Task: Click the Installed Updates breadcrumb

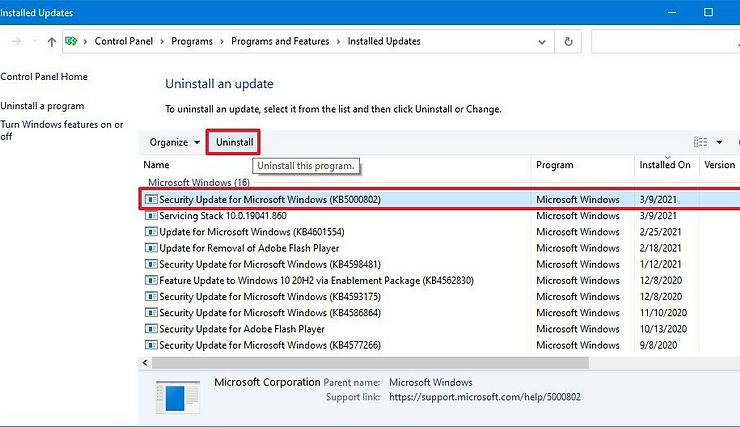Action: point(384,42)
